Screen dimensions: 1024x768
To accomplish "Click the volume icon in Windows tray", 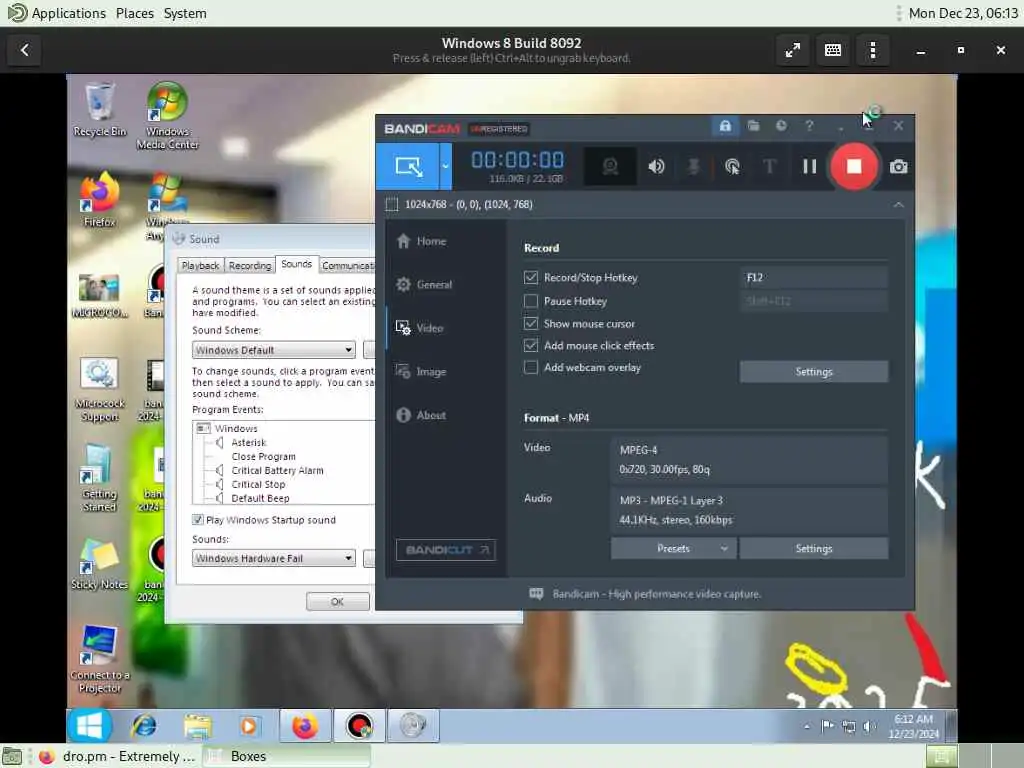I will (x=869, y=726).
